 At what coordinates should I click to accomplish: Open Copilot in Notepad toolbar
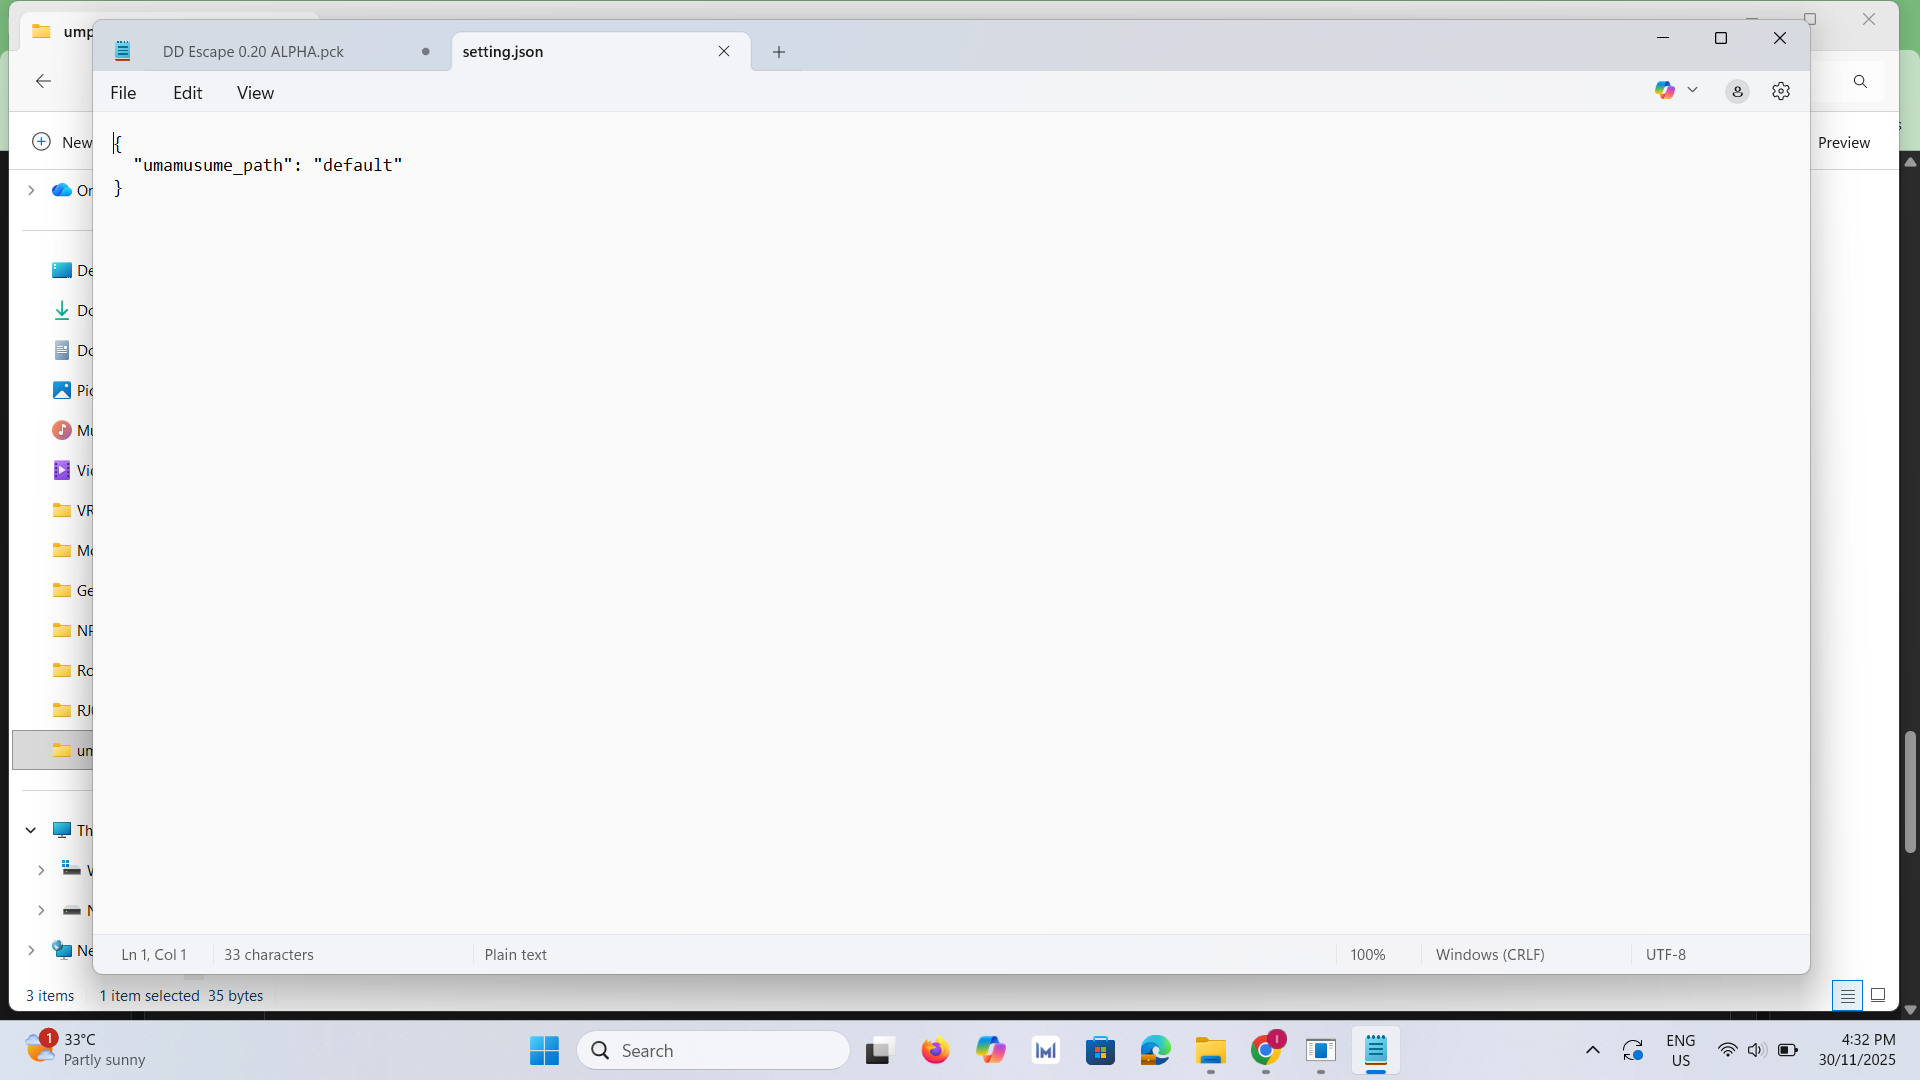tap(1664, 91)
